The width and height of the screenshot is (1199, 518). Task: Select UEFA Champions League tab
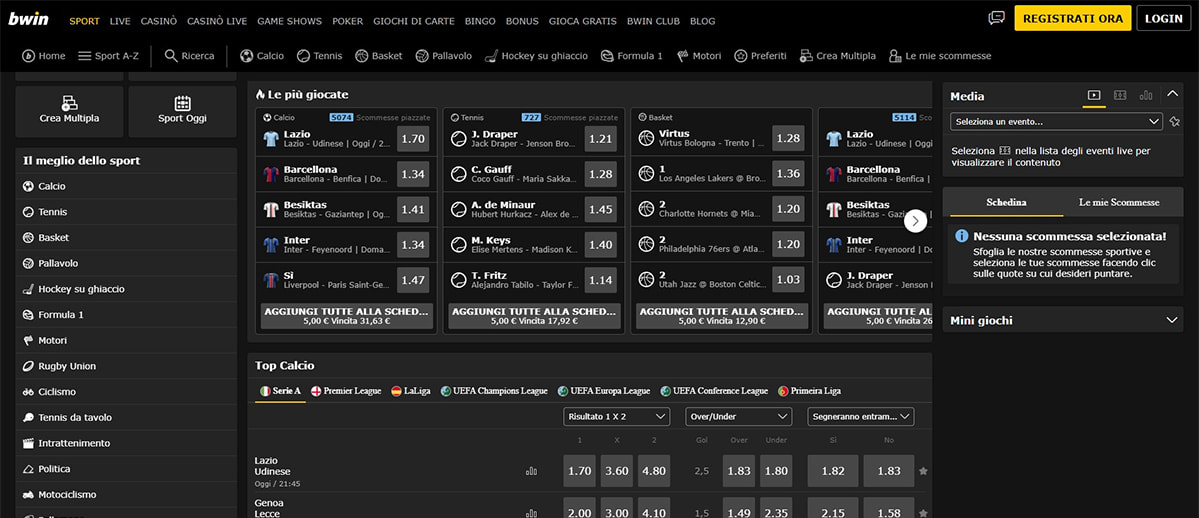[x=494, y=391]
